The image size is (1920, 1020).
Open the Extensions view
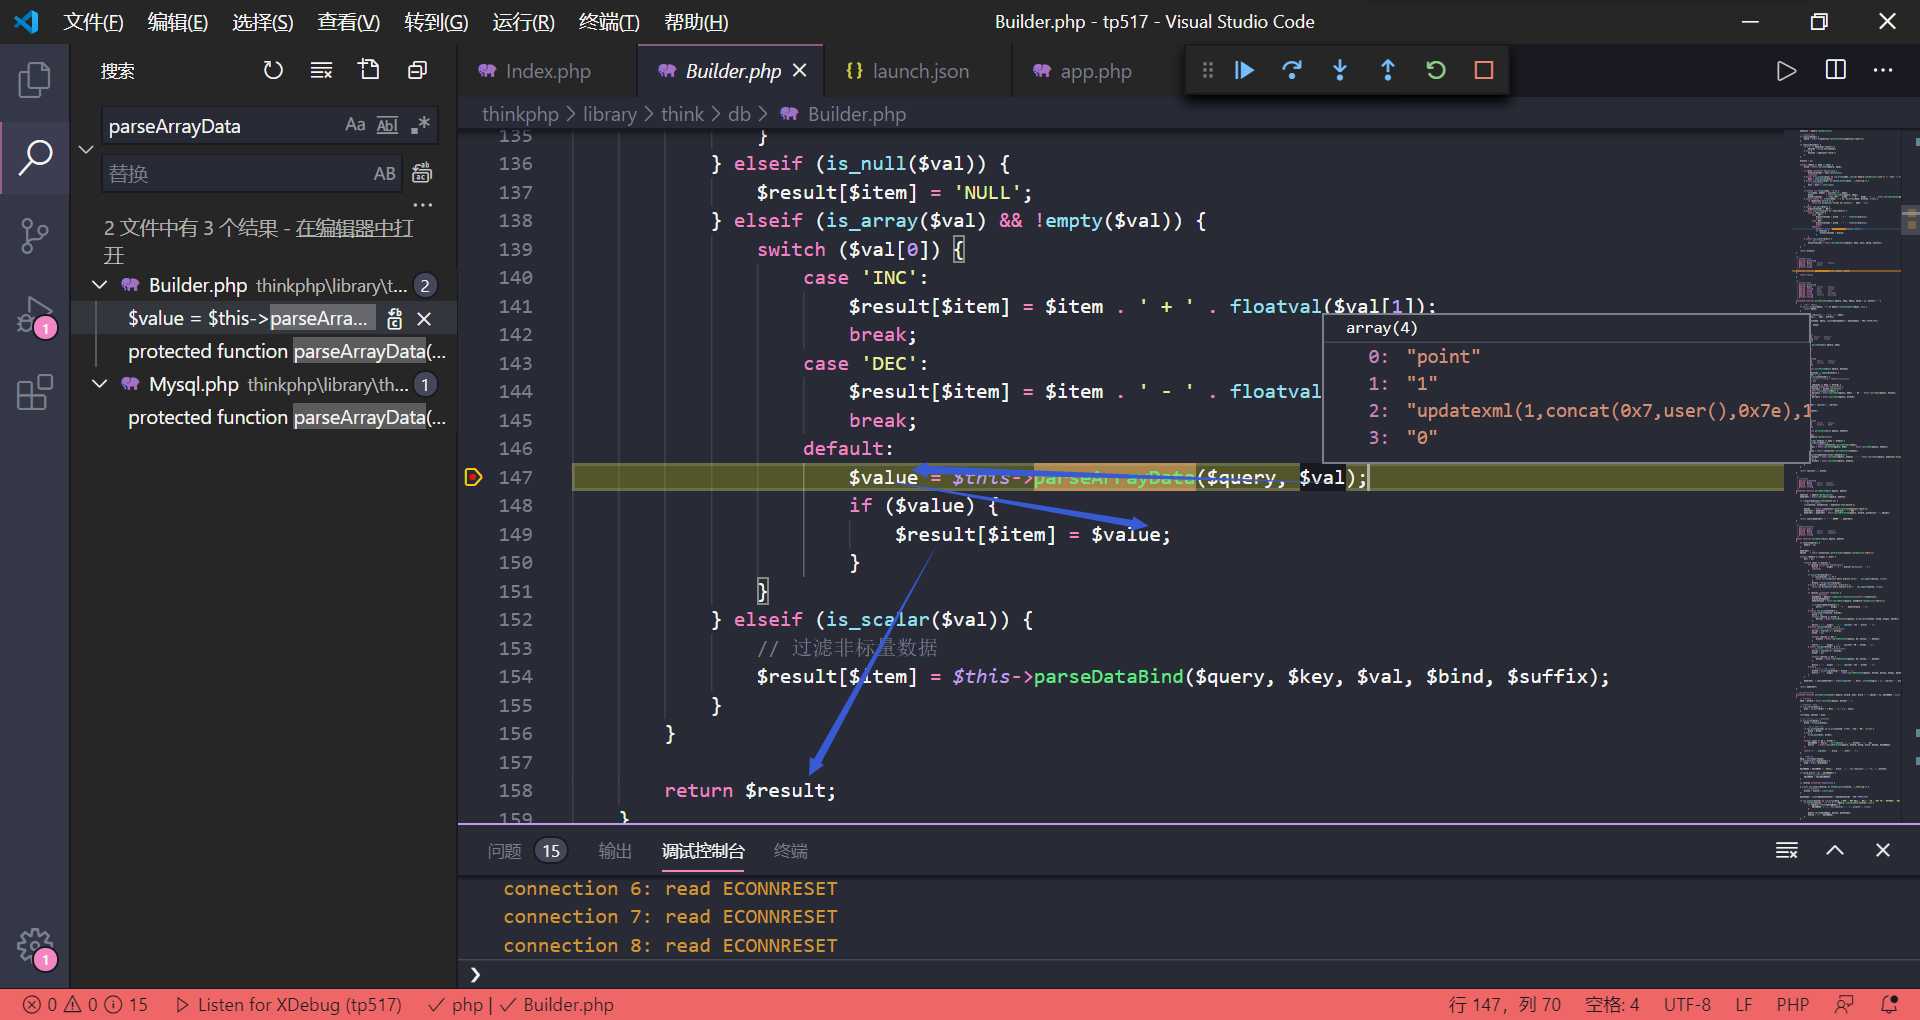click(x=35, y=393)
